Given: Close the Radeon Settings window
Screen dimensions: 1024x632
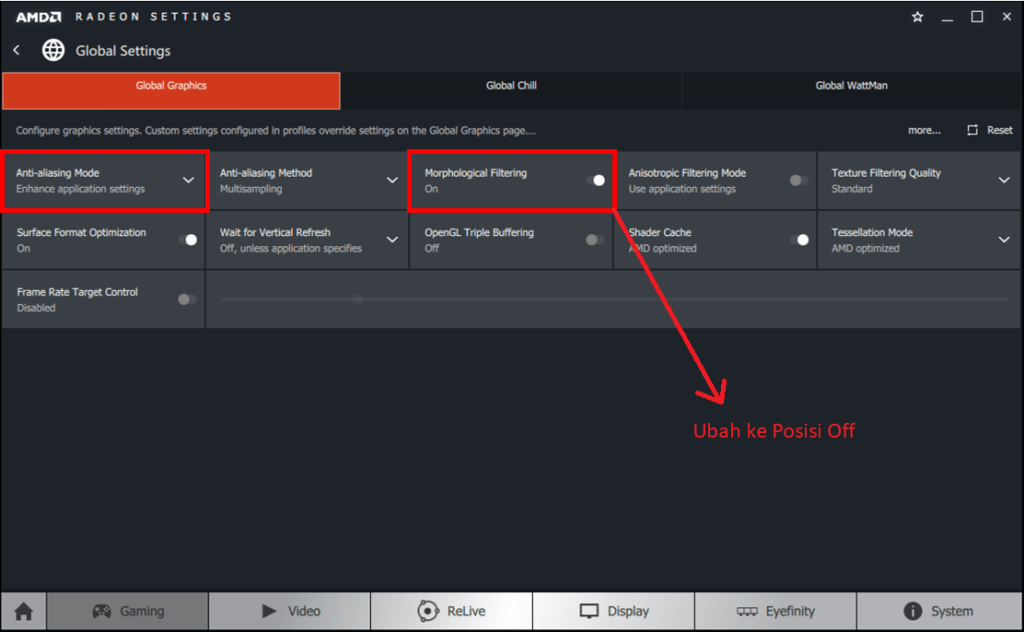Looking at the screenshot, I should pyautogui.click(x=1006, y=17).
